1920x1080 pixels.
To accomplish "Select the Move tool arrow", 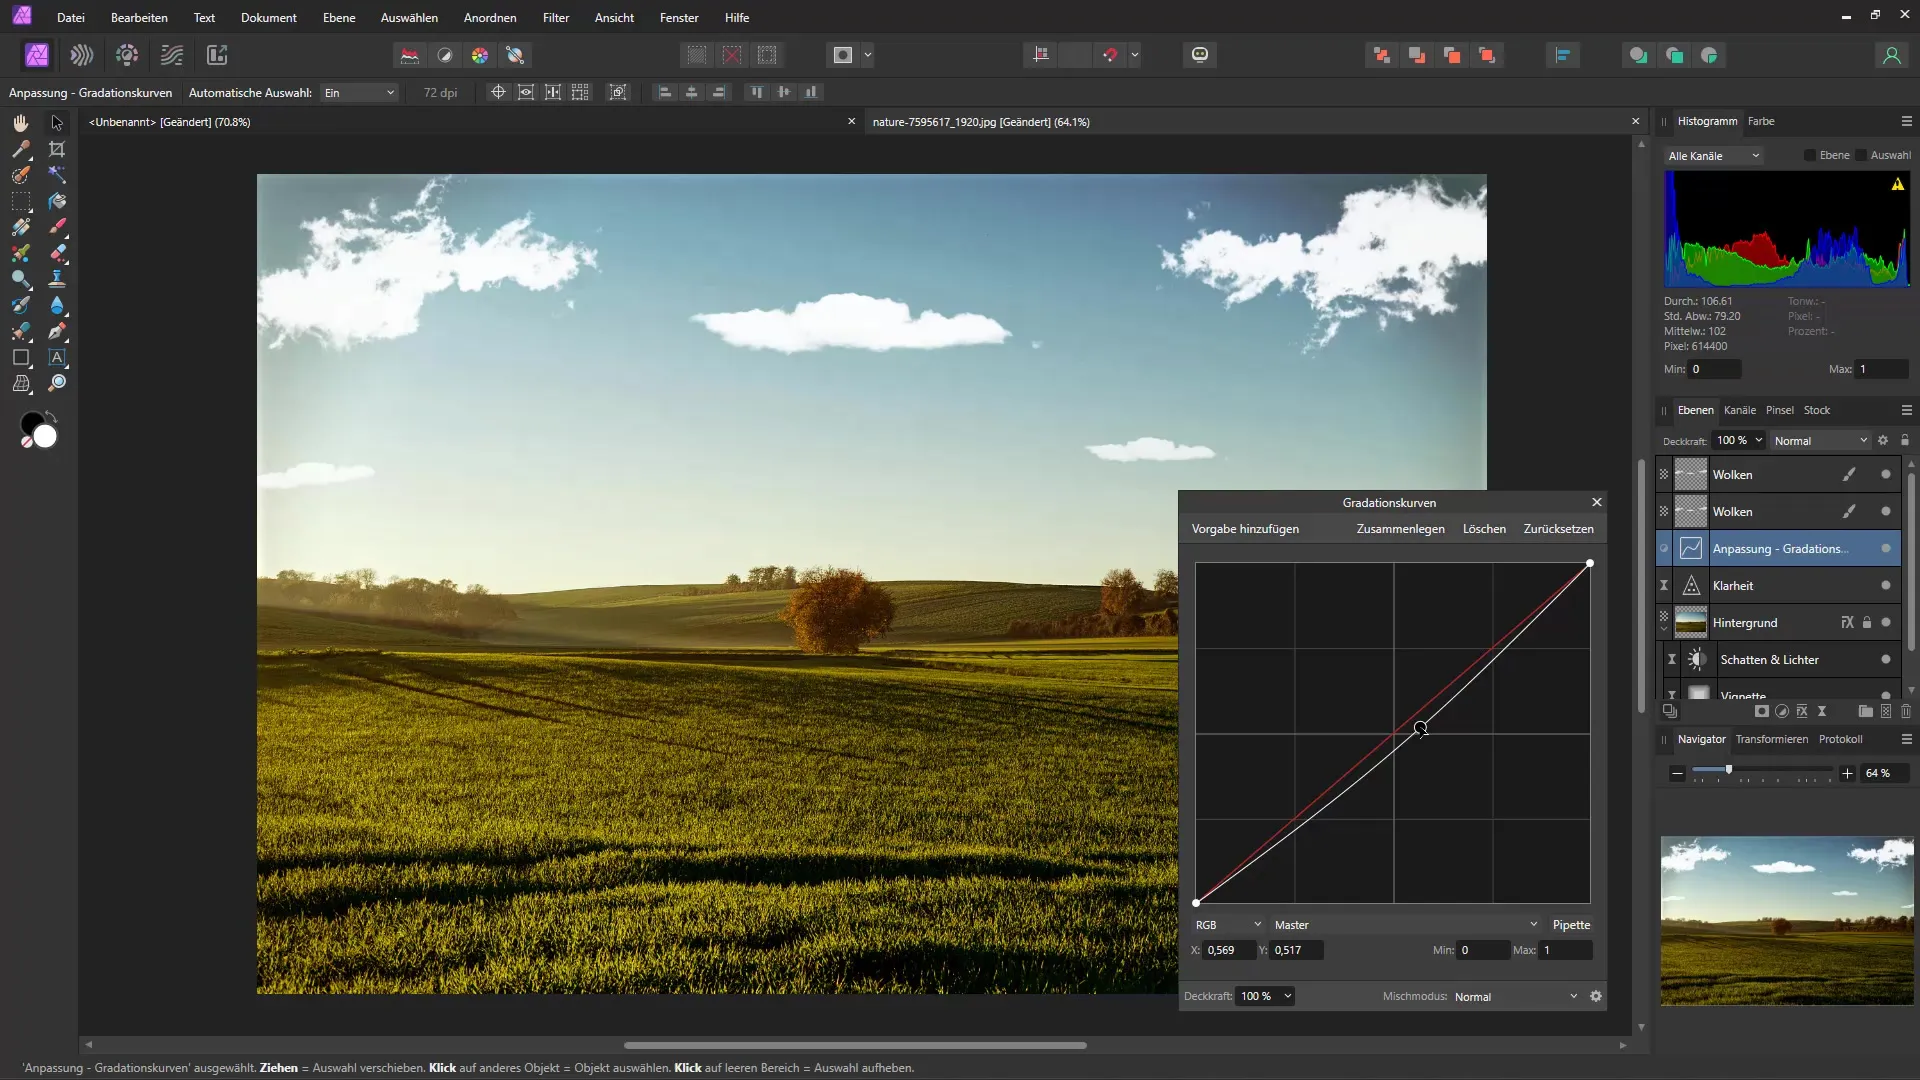I will pos(57,123).
